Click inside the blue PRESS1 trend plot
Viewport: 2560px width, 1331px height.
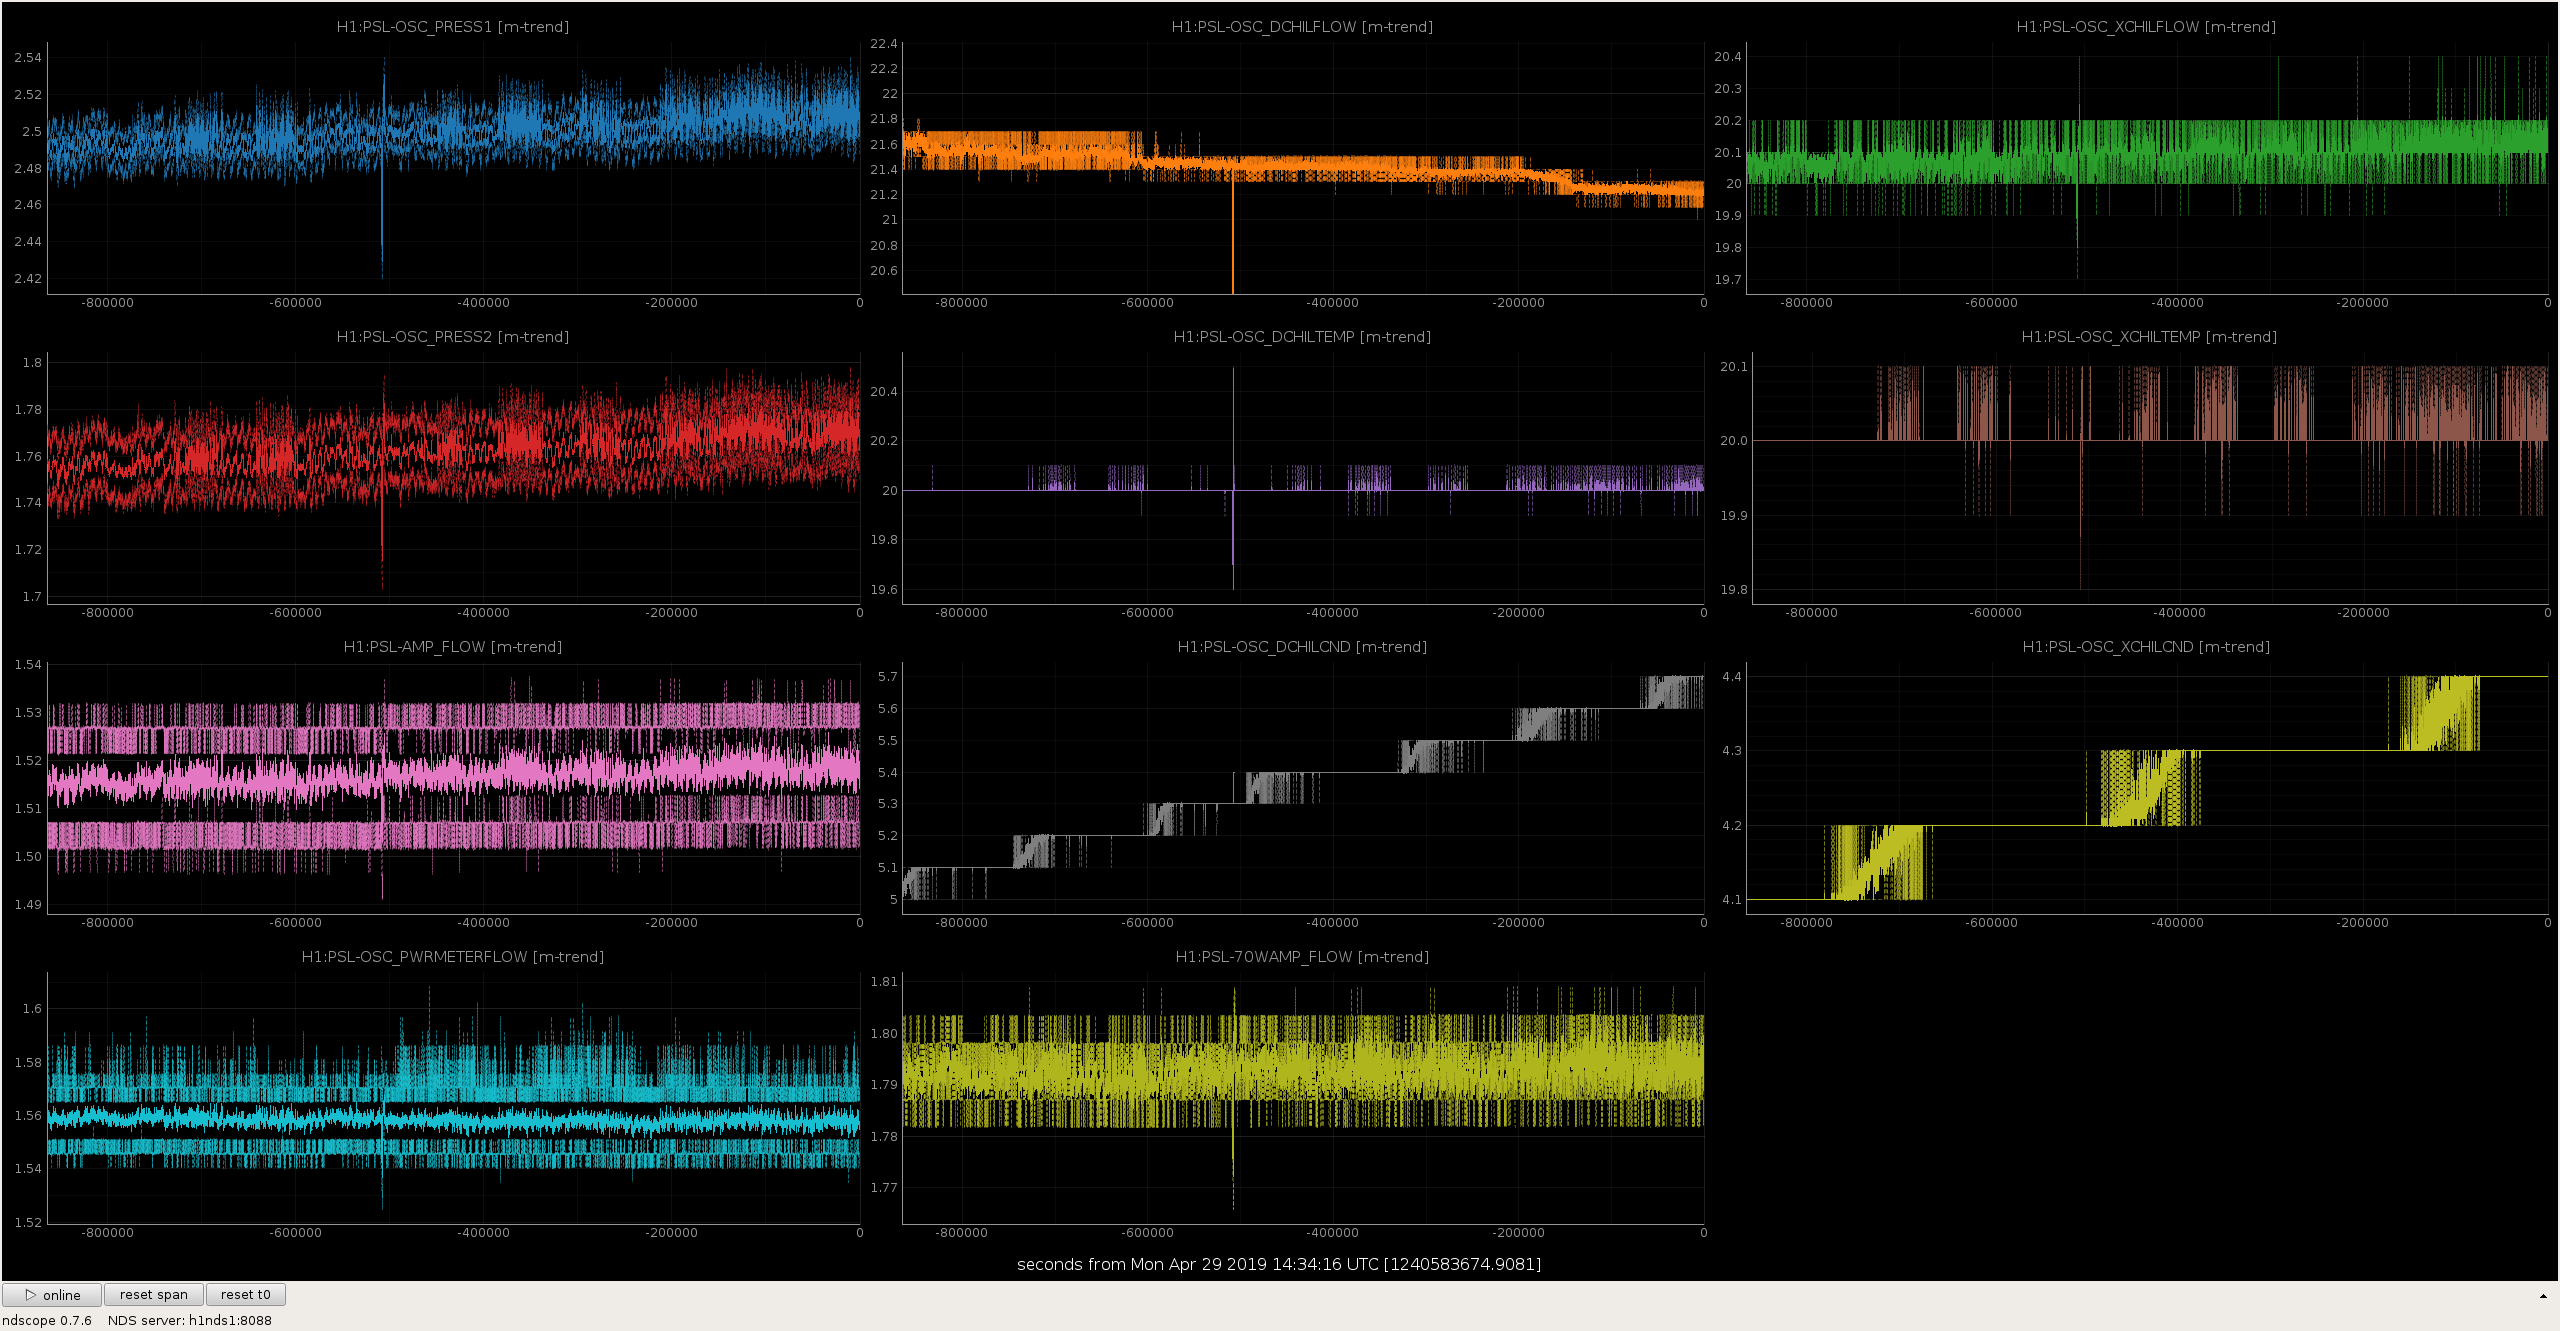[453, 168]
